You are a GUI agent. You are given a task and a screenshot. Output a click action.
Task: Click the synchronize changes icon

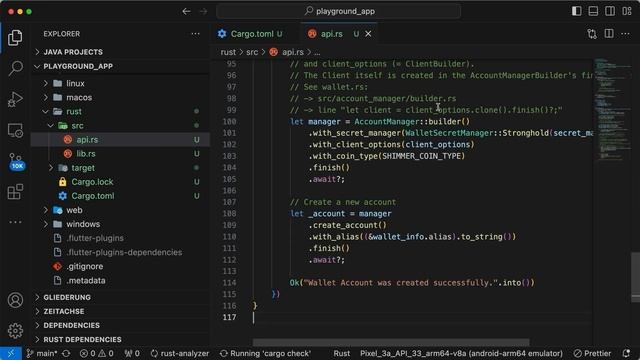point(66,353)
